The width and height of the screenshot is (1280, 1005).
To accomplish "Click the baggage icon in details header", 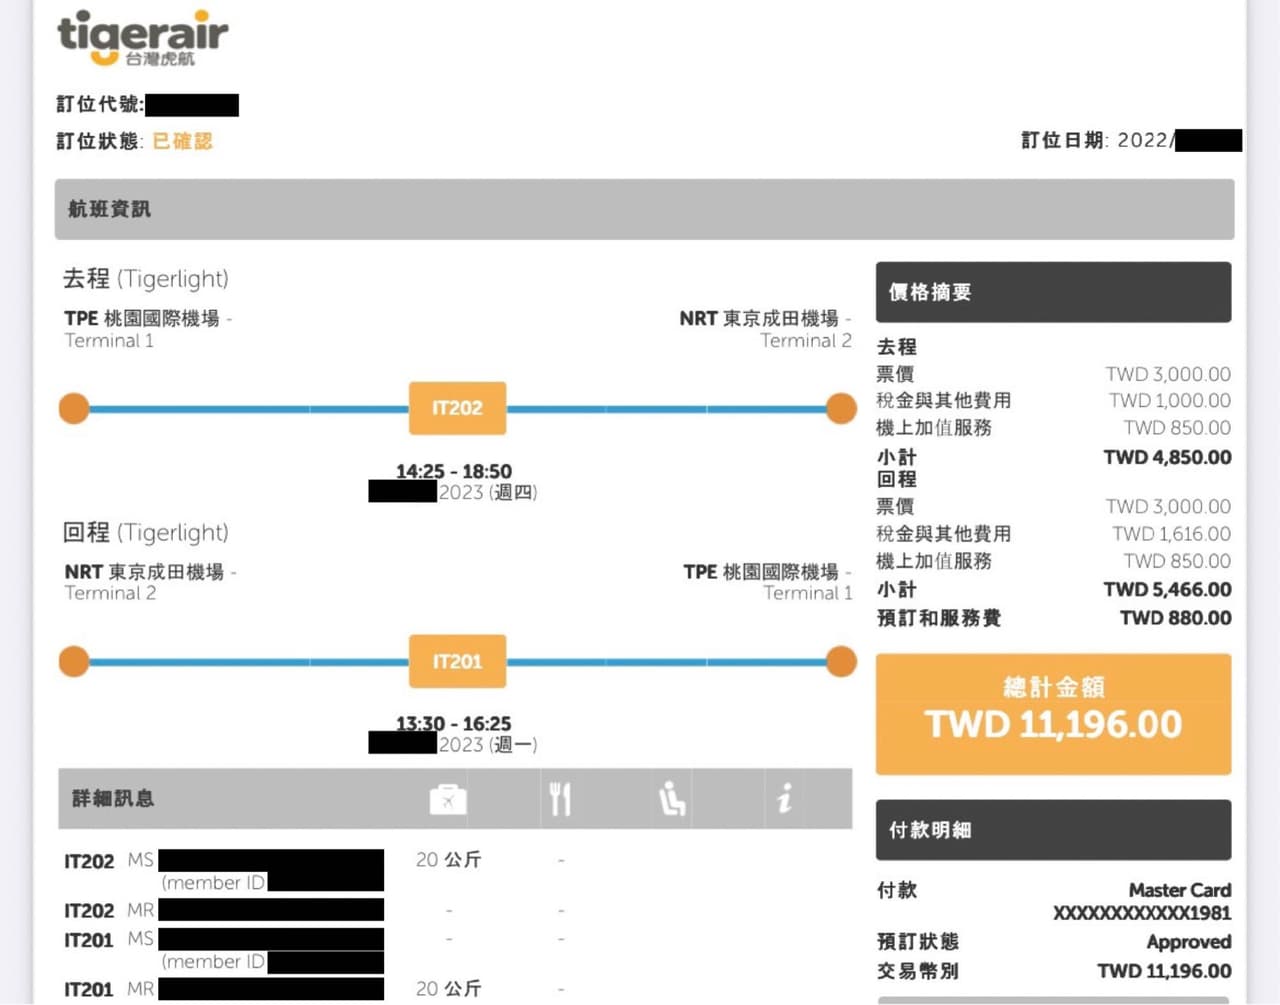I will pos(448,799).
